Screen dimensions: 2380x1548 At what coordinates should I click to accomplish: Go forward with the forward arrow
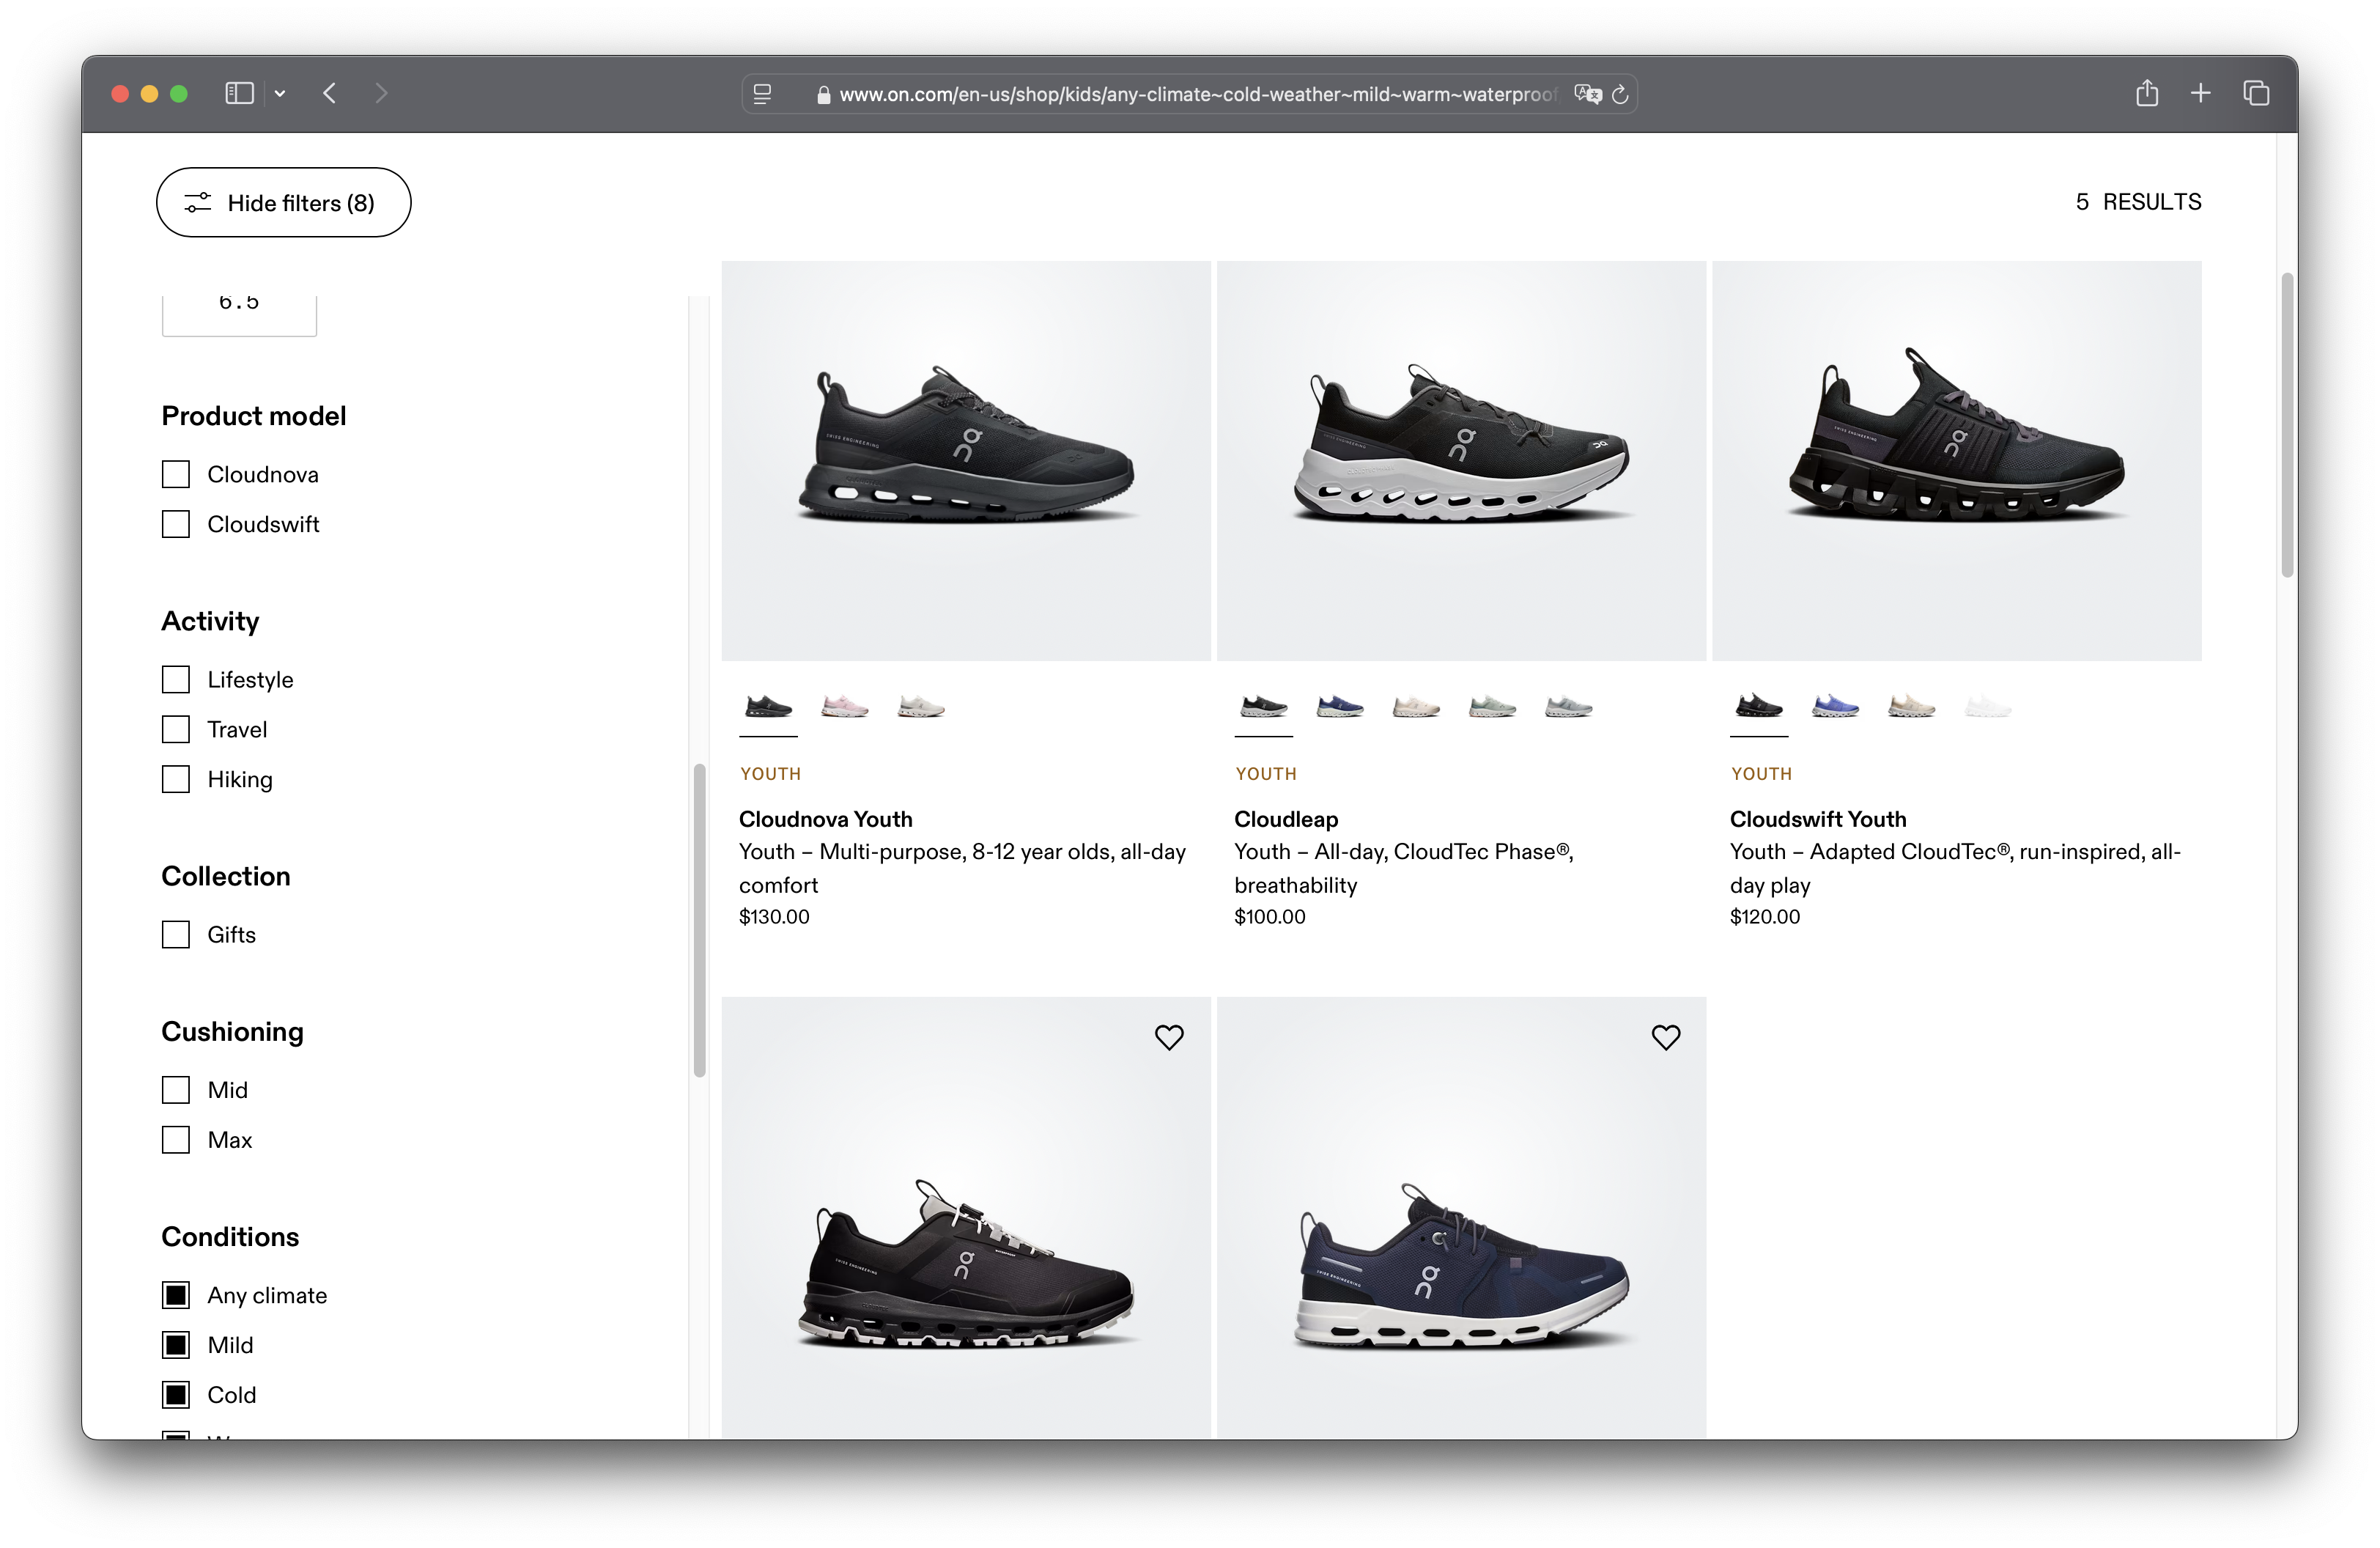[381, 93]
